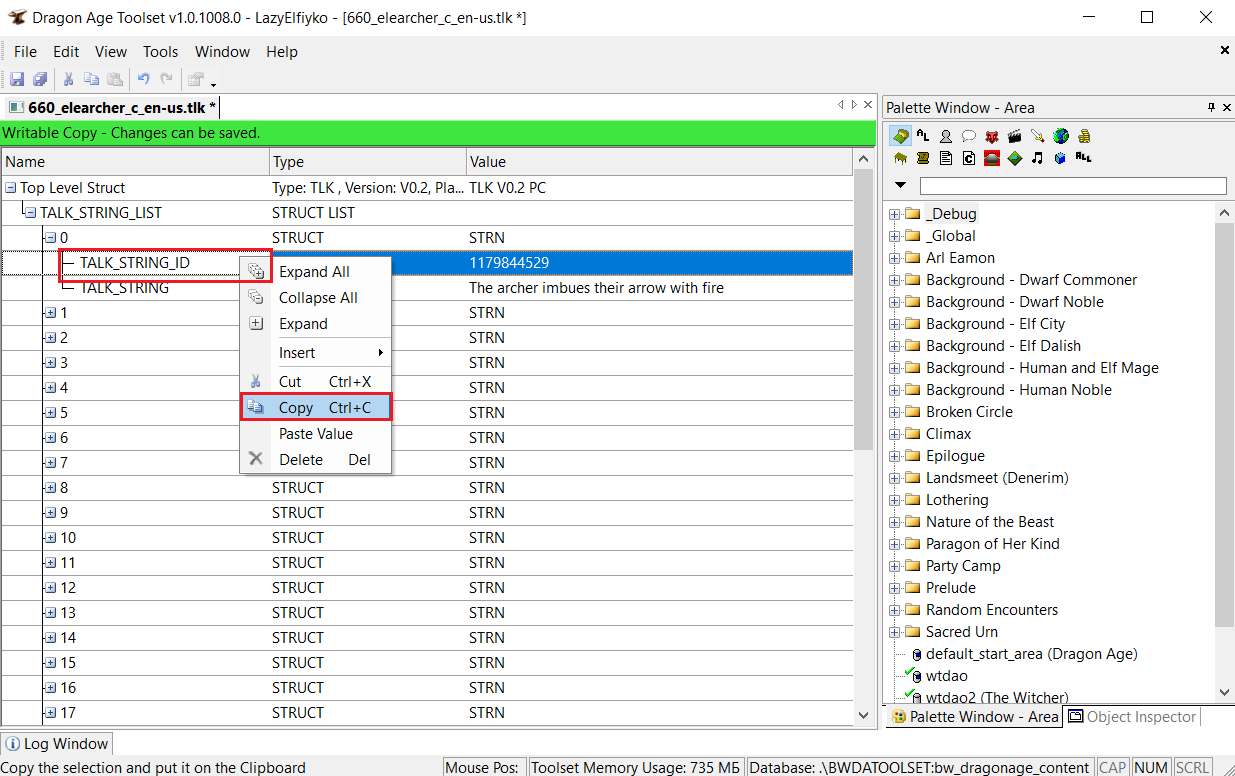Select the music note palette icon

[1037, 158]
